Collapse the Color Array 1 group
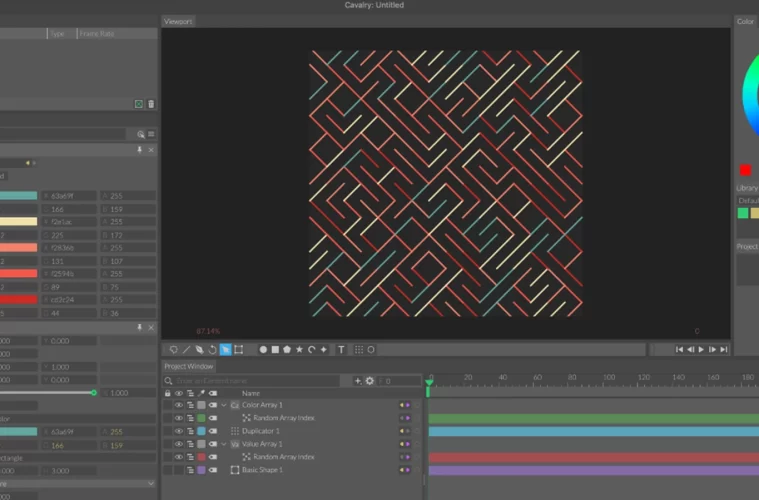The width and height of the screenshot is (759, 500). pos(224,405)
